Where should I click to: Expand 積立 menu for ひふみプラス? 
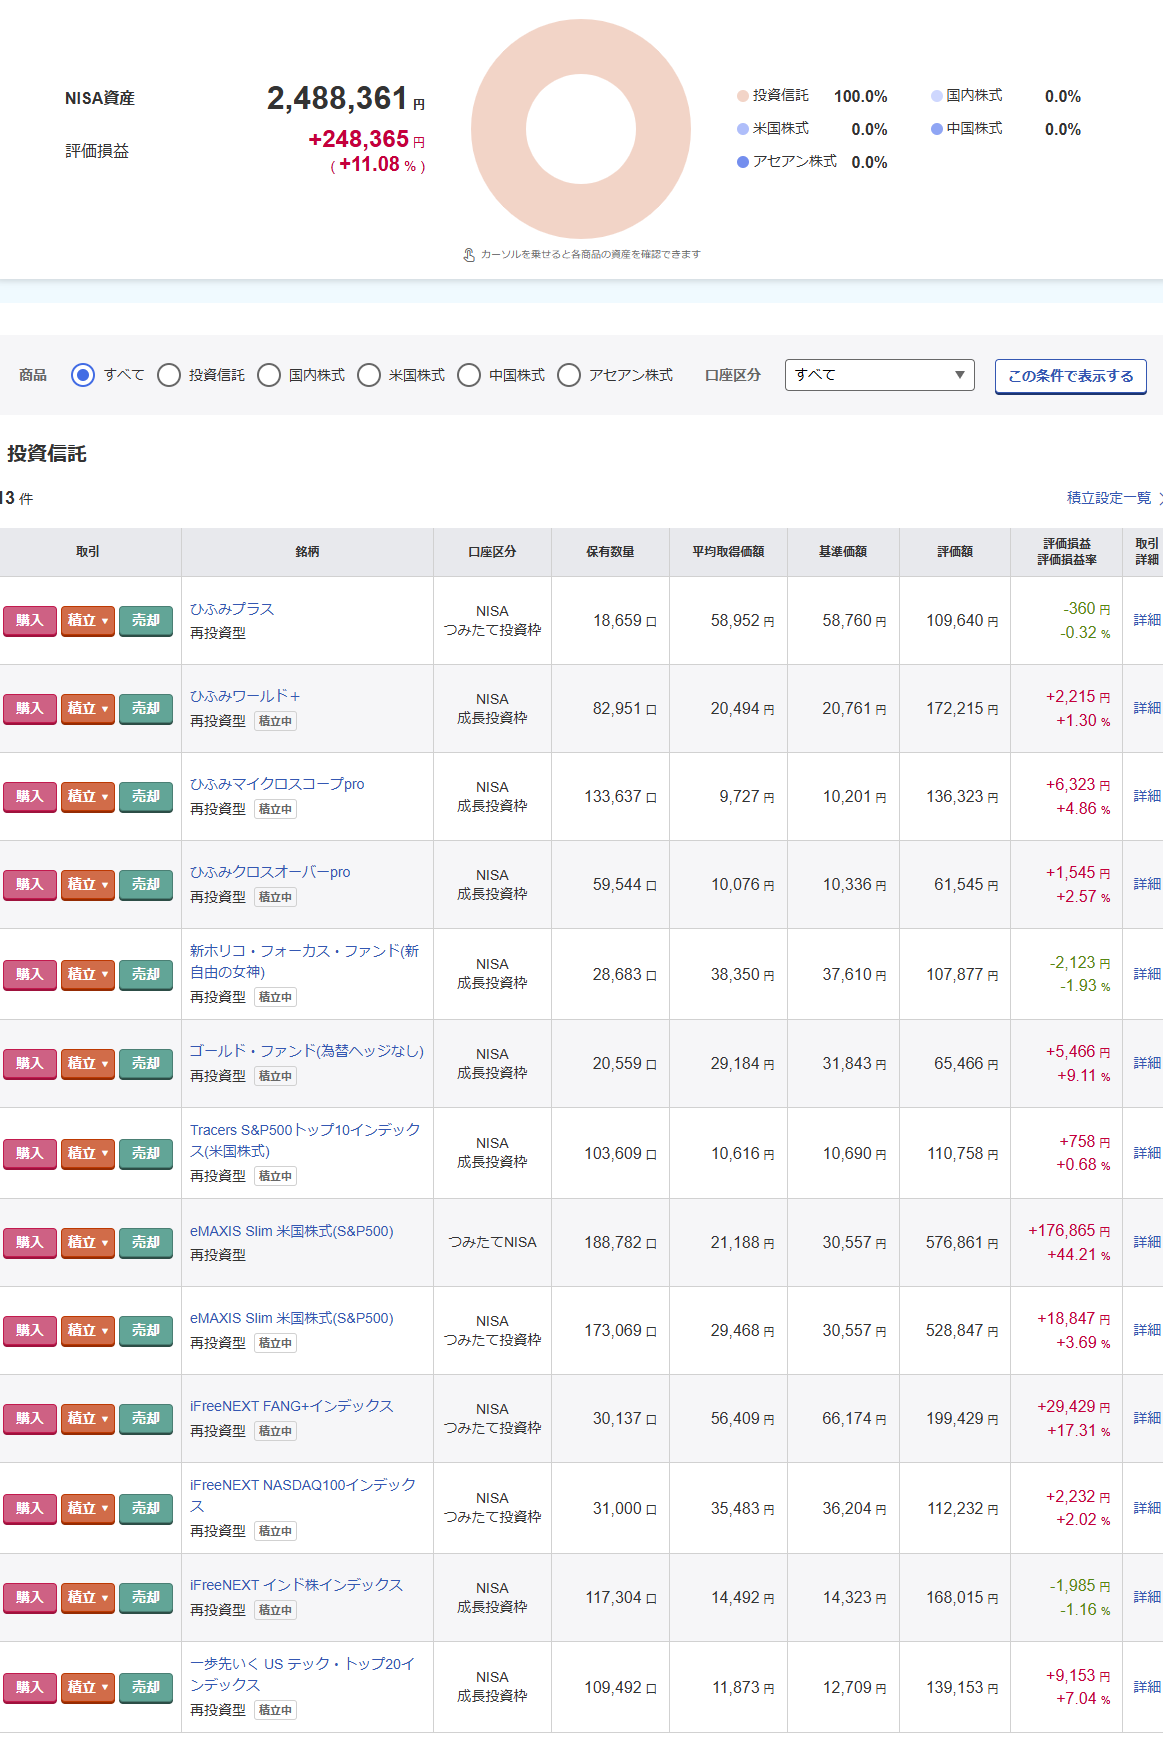[x=88, y=621]
